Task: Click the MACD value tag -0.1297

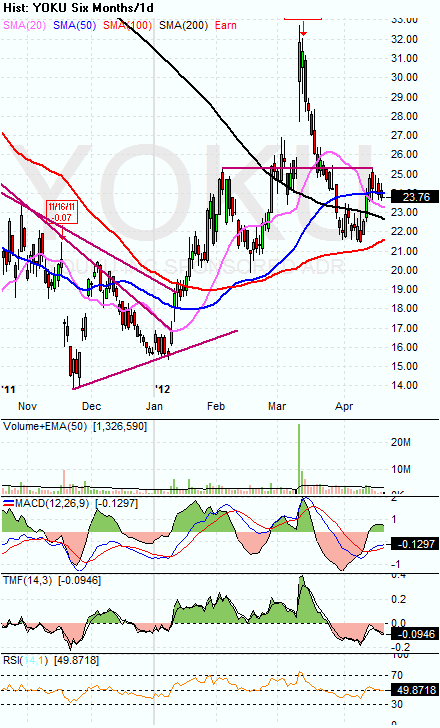Action: pos(416,544)
